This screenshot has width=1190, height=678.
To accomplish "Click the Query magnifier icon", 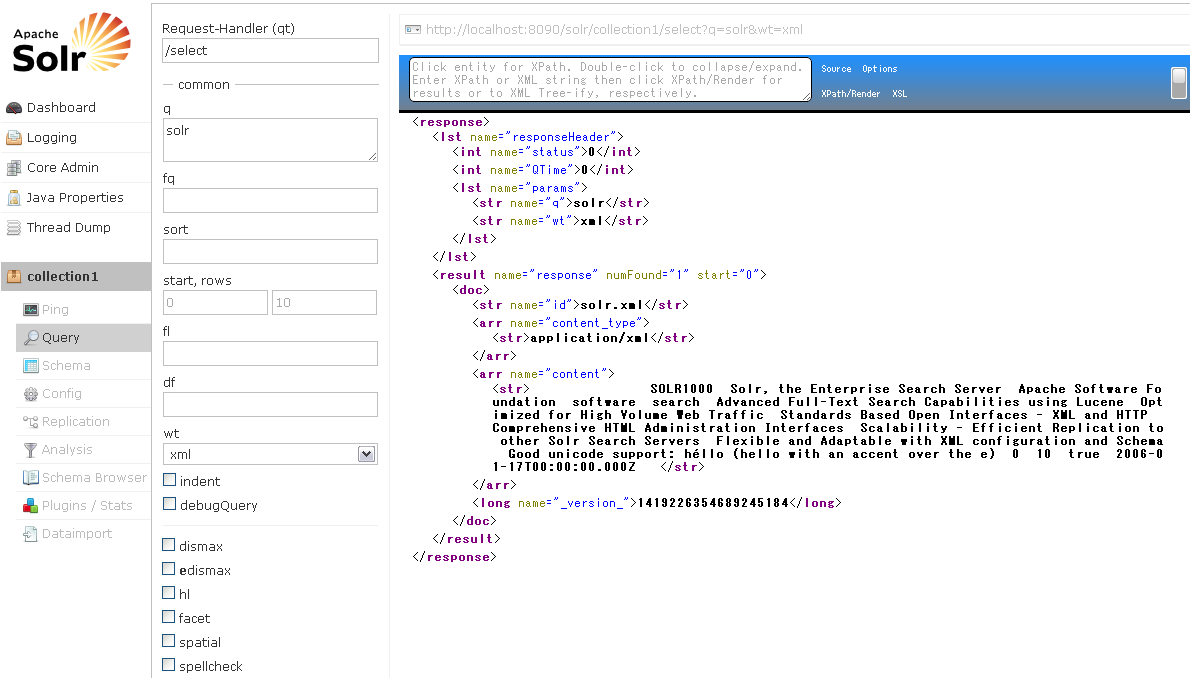I will pyautogui.click(x=30, y=337).
